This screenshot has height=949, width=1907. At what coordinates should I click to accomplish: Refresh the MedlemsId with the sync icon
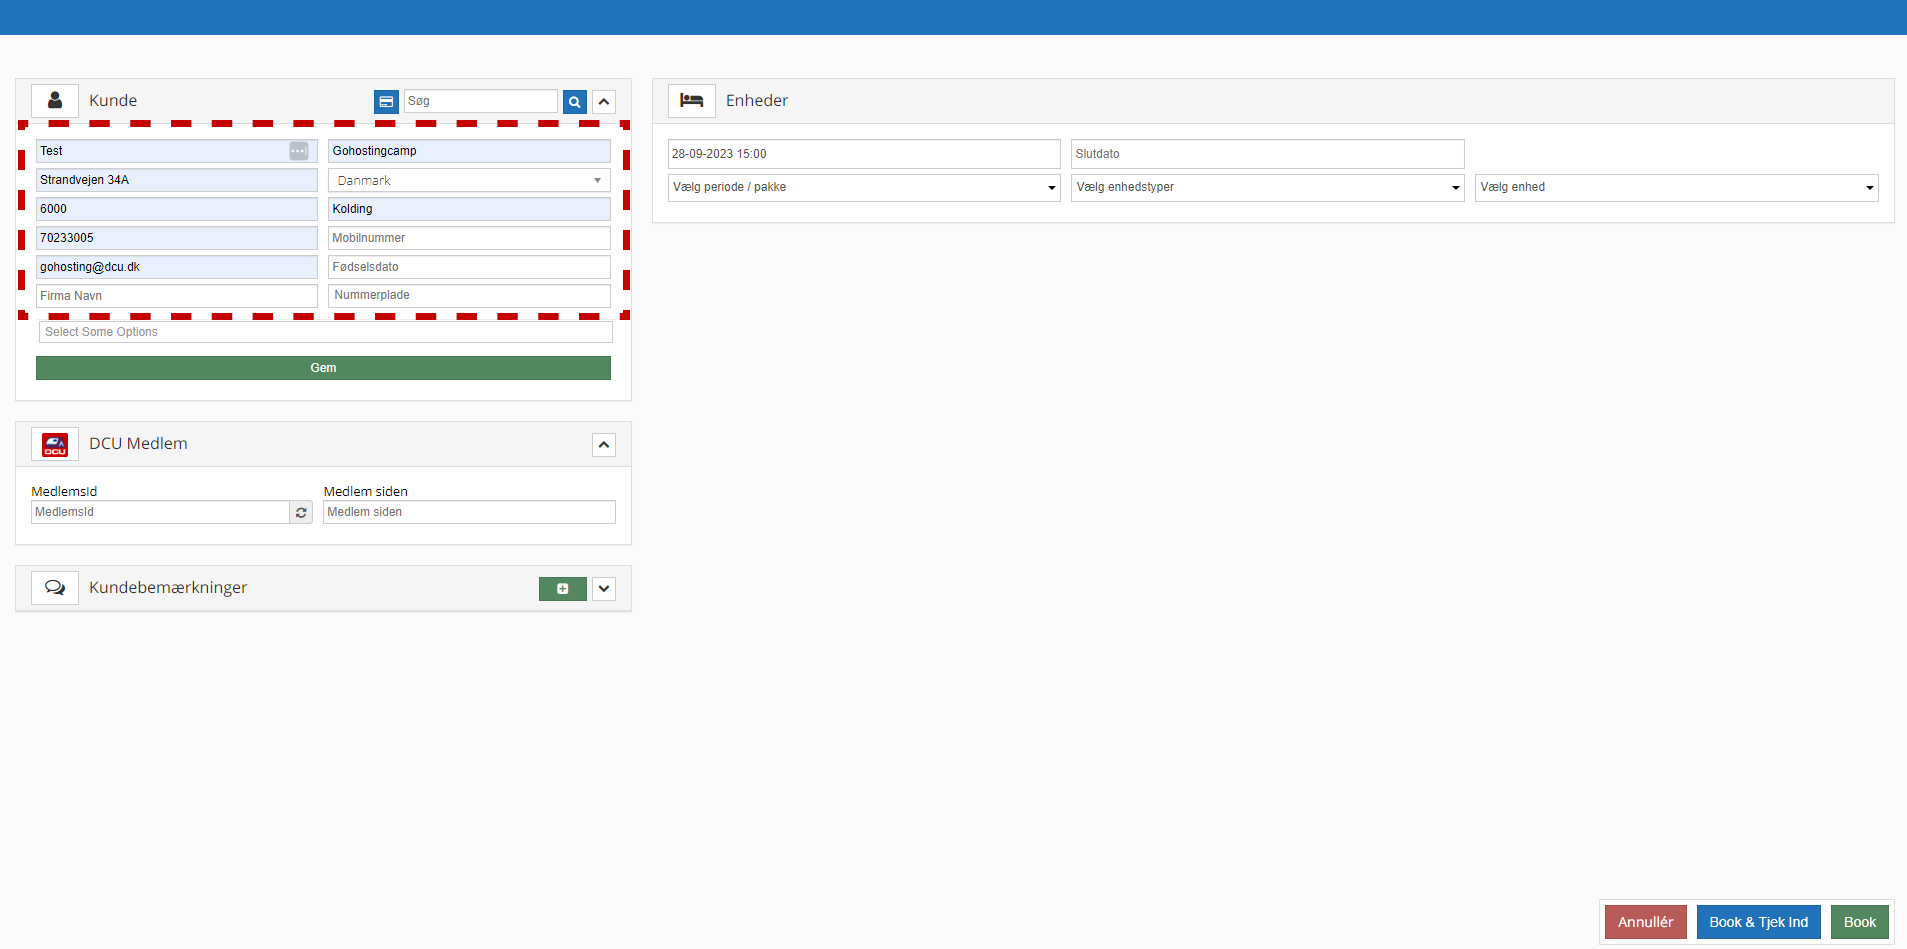301,512
